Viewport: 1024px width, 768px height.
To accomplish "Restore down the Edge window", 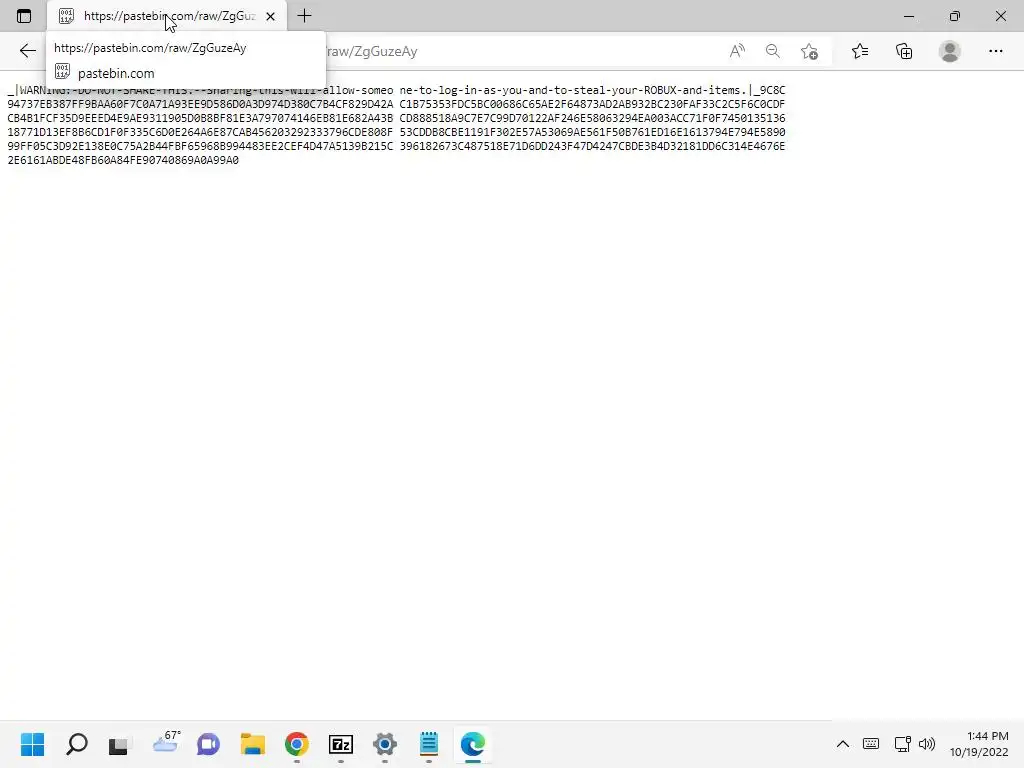I will pyautogui.click(x=955, y=16).
